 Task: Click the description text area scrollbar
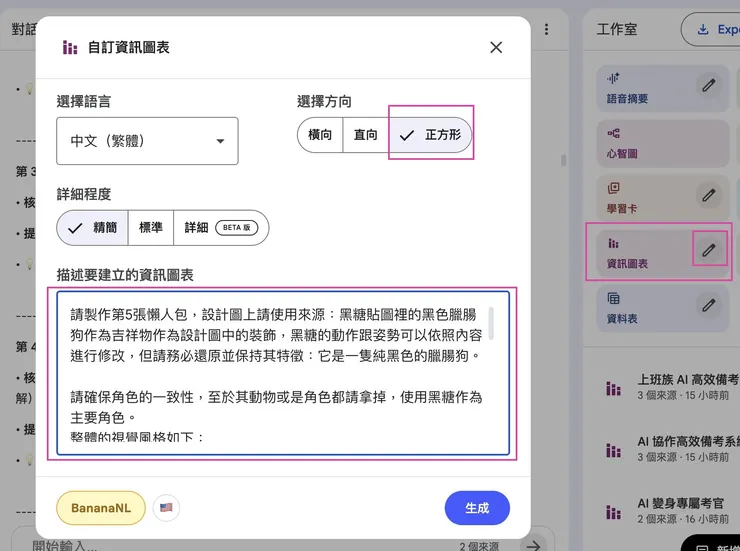click(x=491, y=323)
